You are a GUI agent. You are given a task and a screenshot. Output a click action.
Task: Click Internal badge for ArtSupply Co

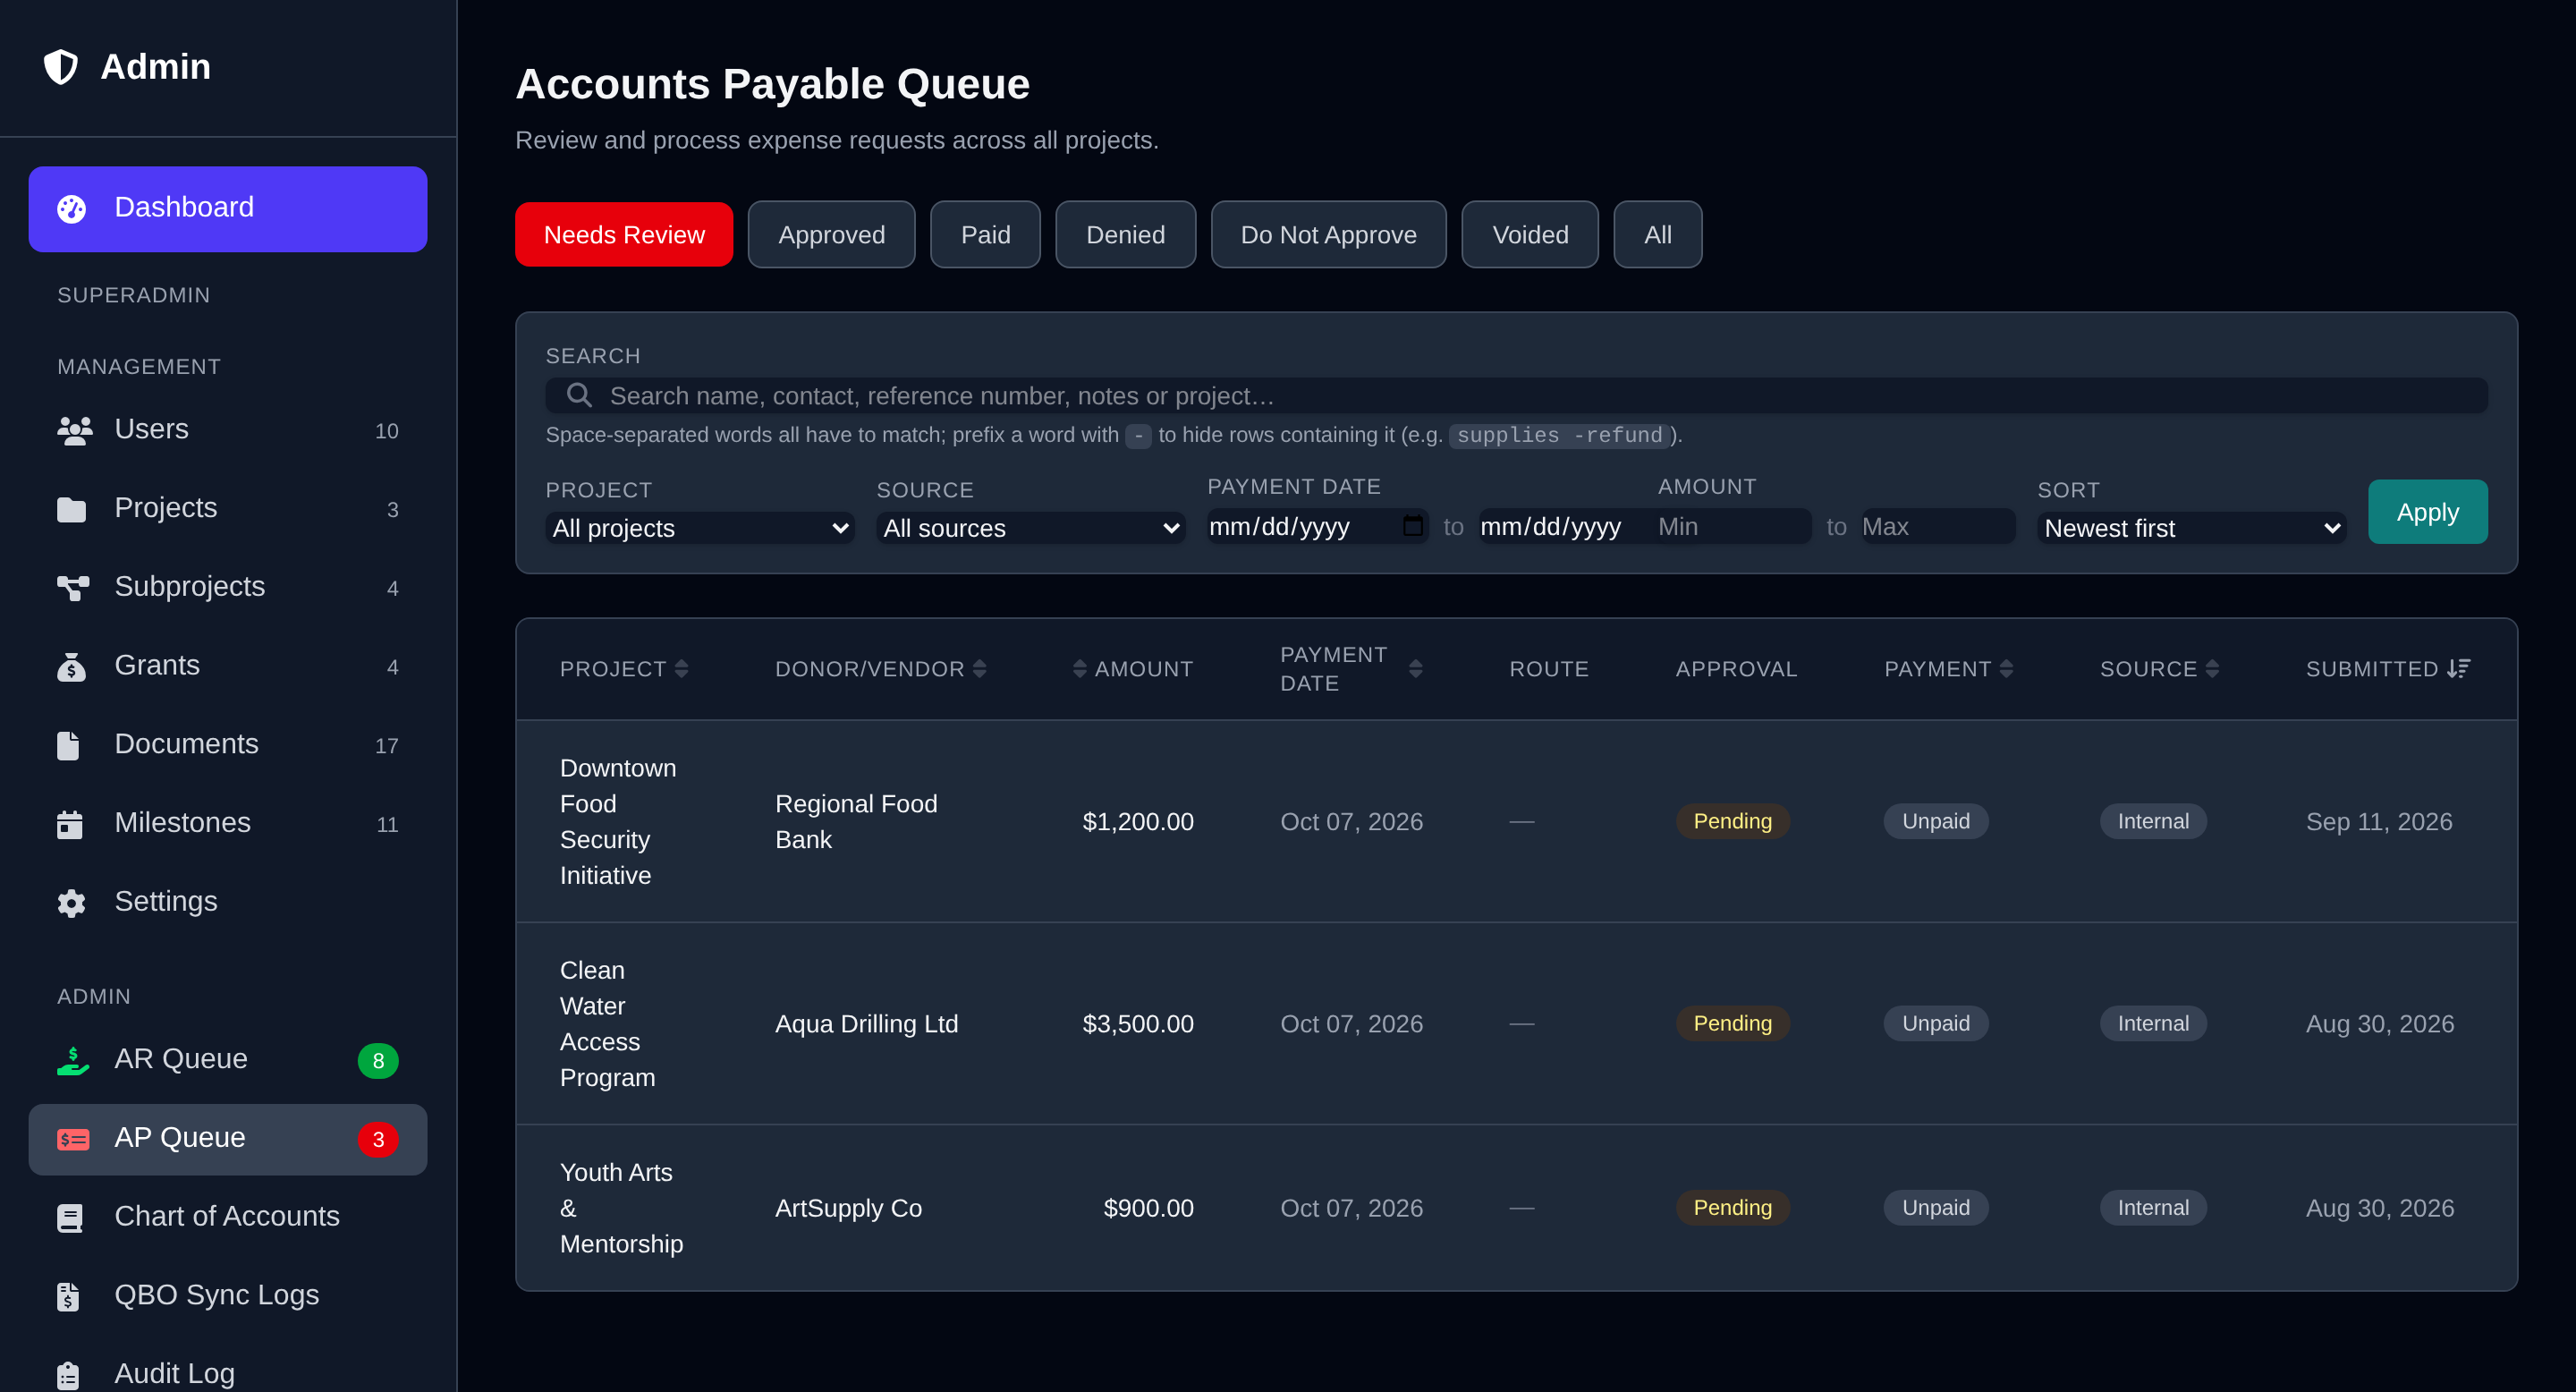[2153, 1208]
